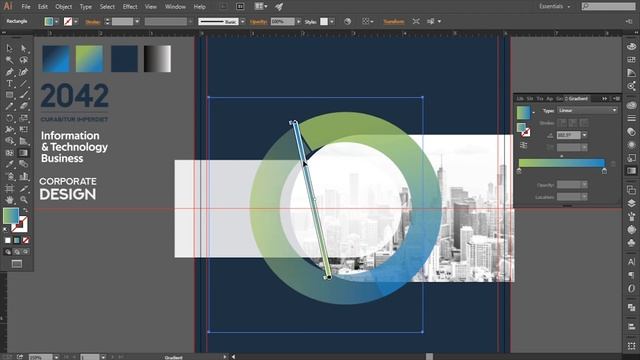Click the green-to-blue gradient slider bar
Viewport: 640px width, 360px height.
[562, 162]
